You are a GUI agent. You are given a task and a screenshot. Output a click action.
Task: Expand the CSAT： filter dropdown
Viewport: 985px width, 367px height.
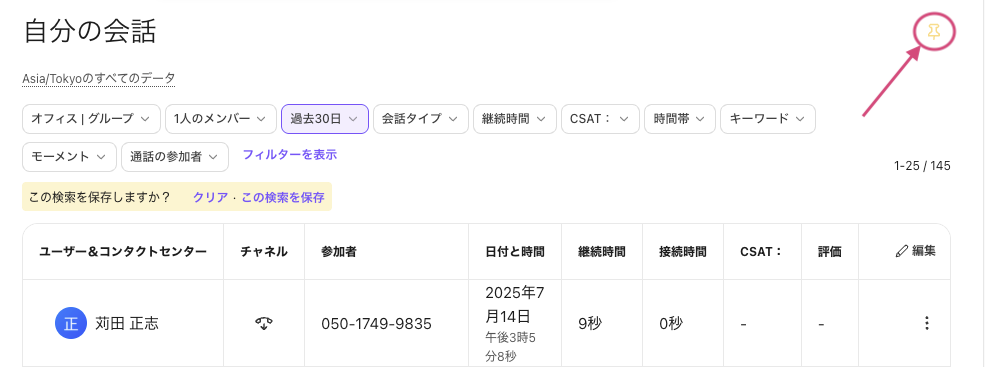[600, 119]
